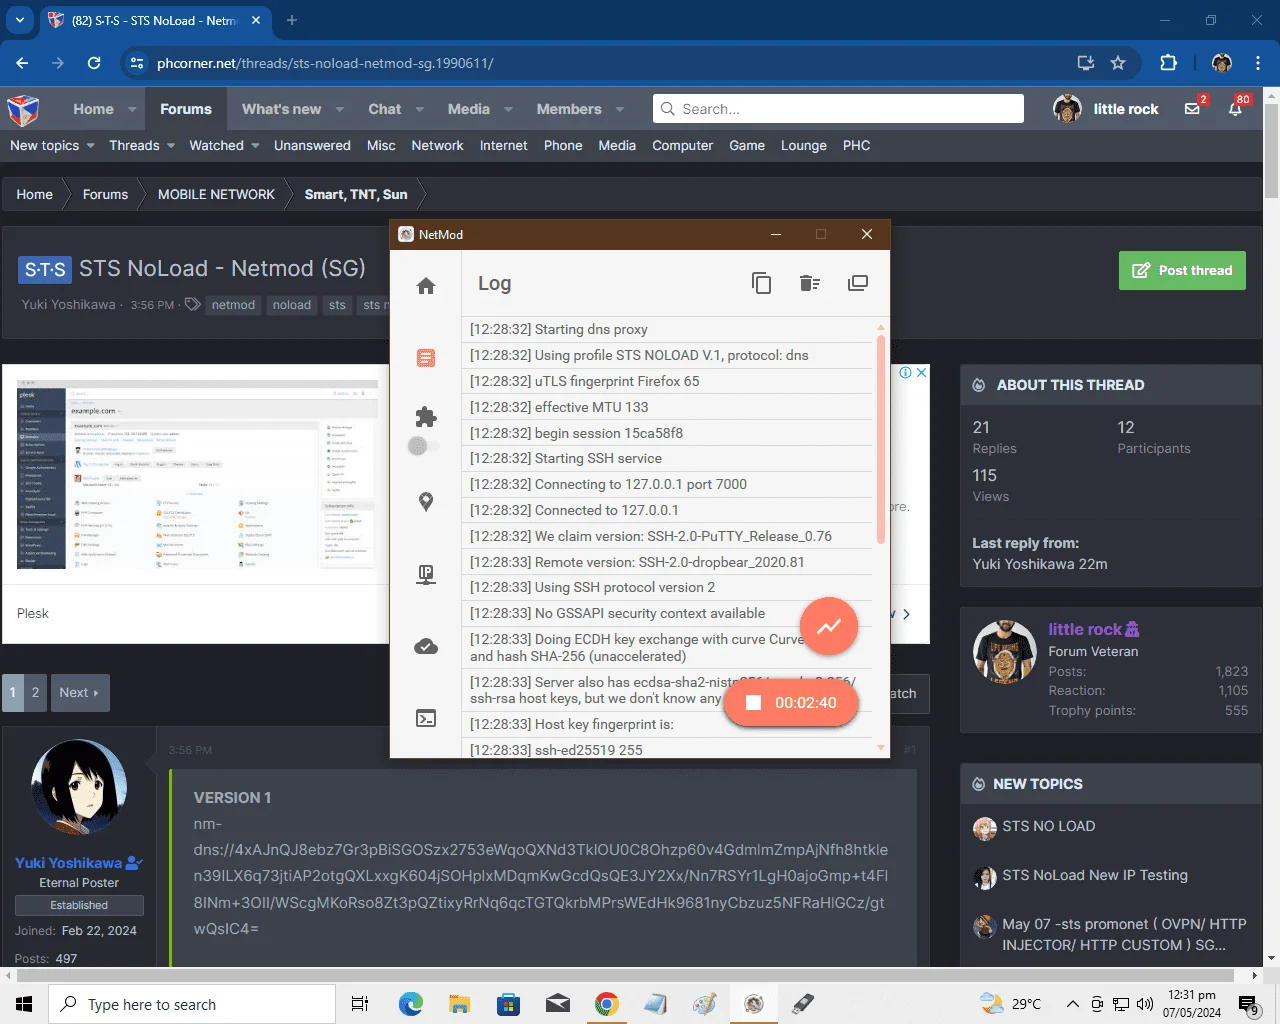Open the floating graph button in NetMod
1280x1024 pixels.
[829, 626]
